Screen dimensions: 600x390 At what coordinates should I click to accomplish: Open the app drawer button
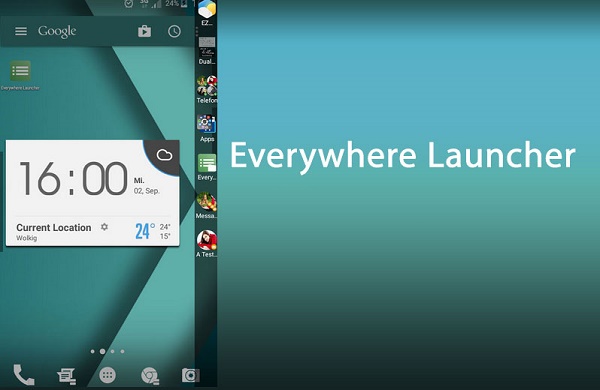click(108, 375)
